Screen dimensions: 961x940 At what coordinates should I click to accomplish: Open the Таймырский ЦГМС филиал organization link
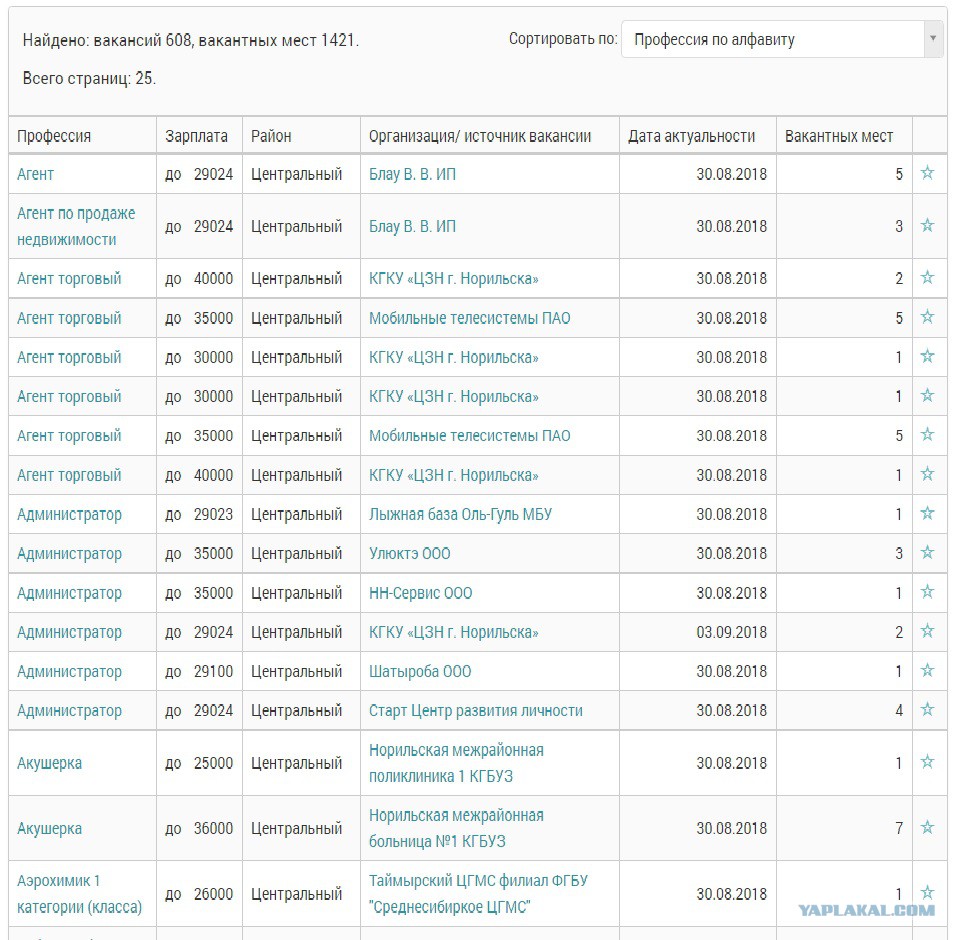478,893
